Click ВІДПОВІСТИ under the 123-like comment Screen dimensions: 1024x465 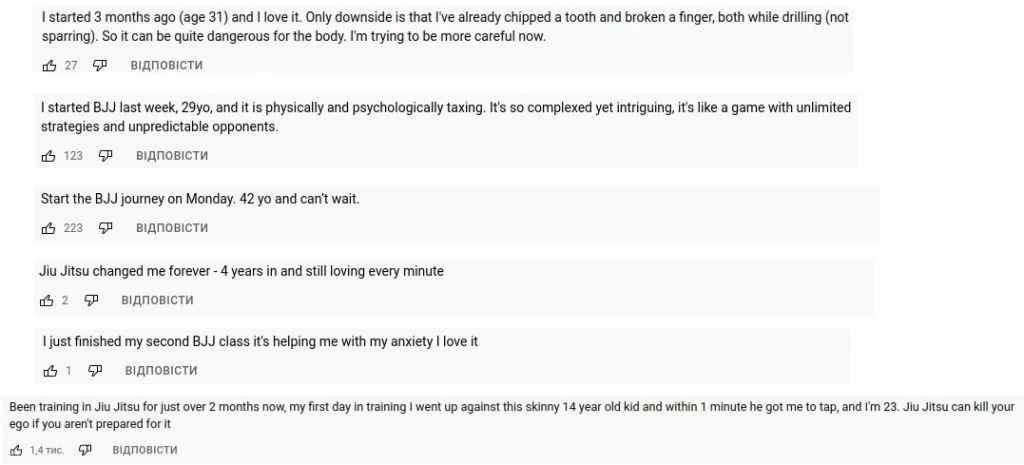tap(172, 155)
